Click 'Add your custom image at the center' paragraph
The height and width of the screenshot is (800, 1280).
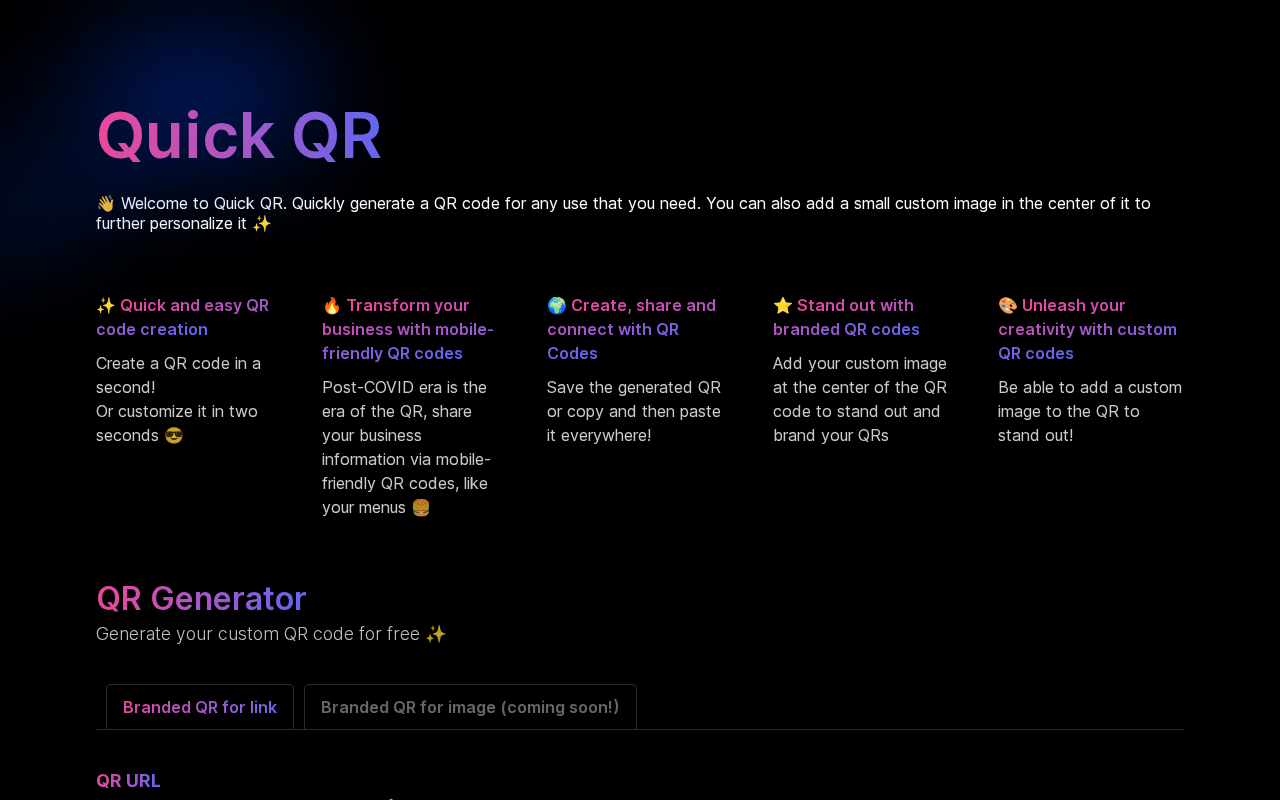[860, 399]
